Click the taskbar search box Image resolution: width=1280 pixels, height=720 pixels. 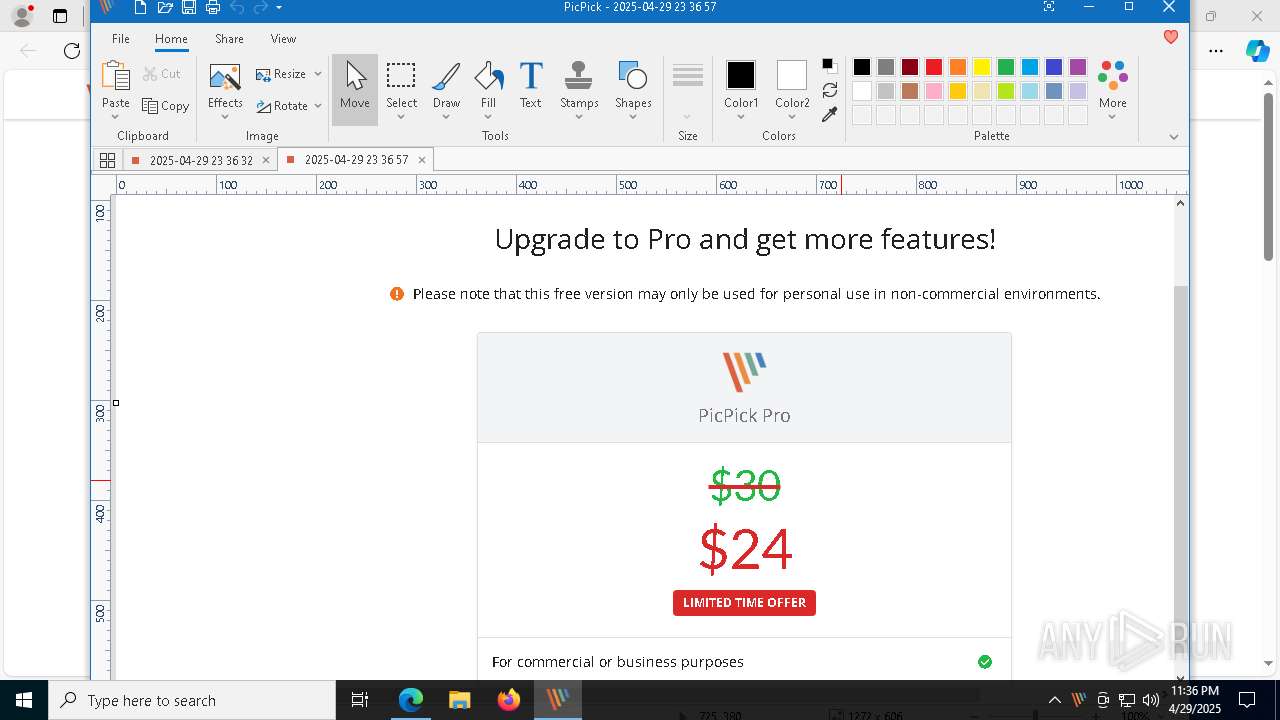coord(192,700)
